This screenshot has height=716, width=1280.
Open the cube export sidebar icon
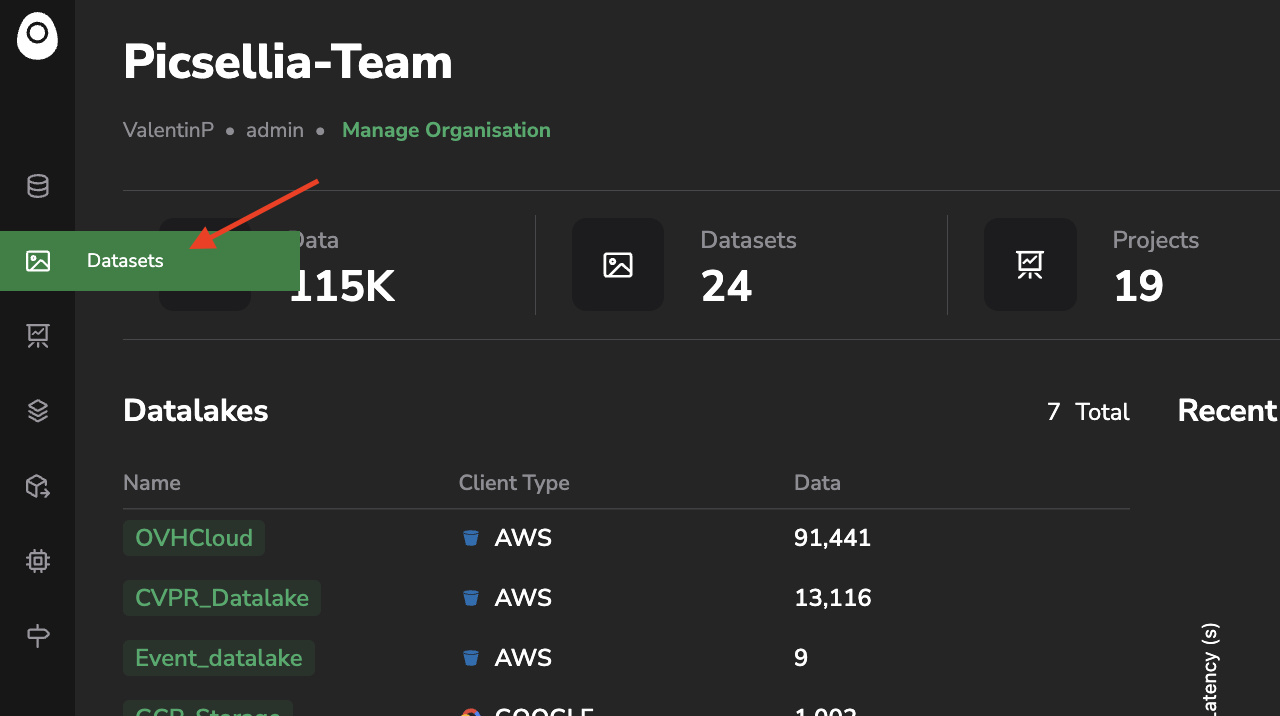click(x=38, y=486)
